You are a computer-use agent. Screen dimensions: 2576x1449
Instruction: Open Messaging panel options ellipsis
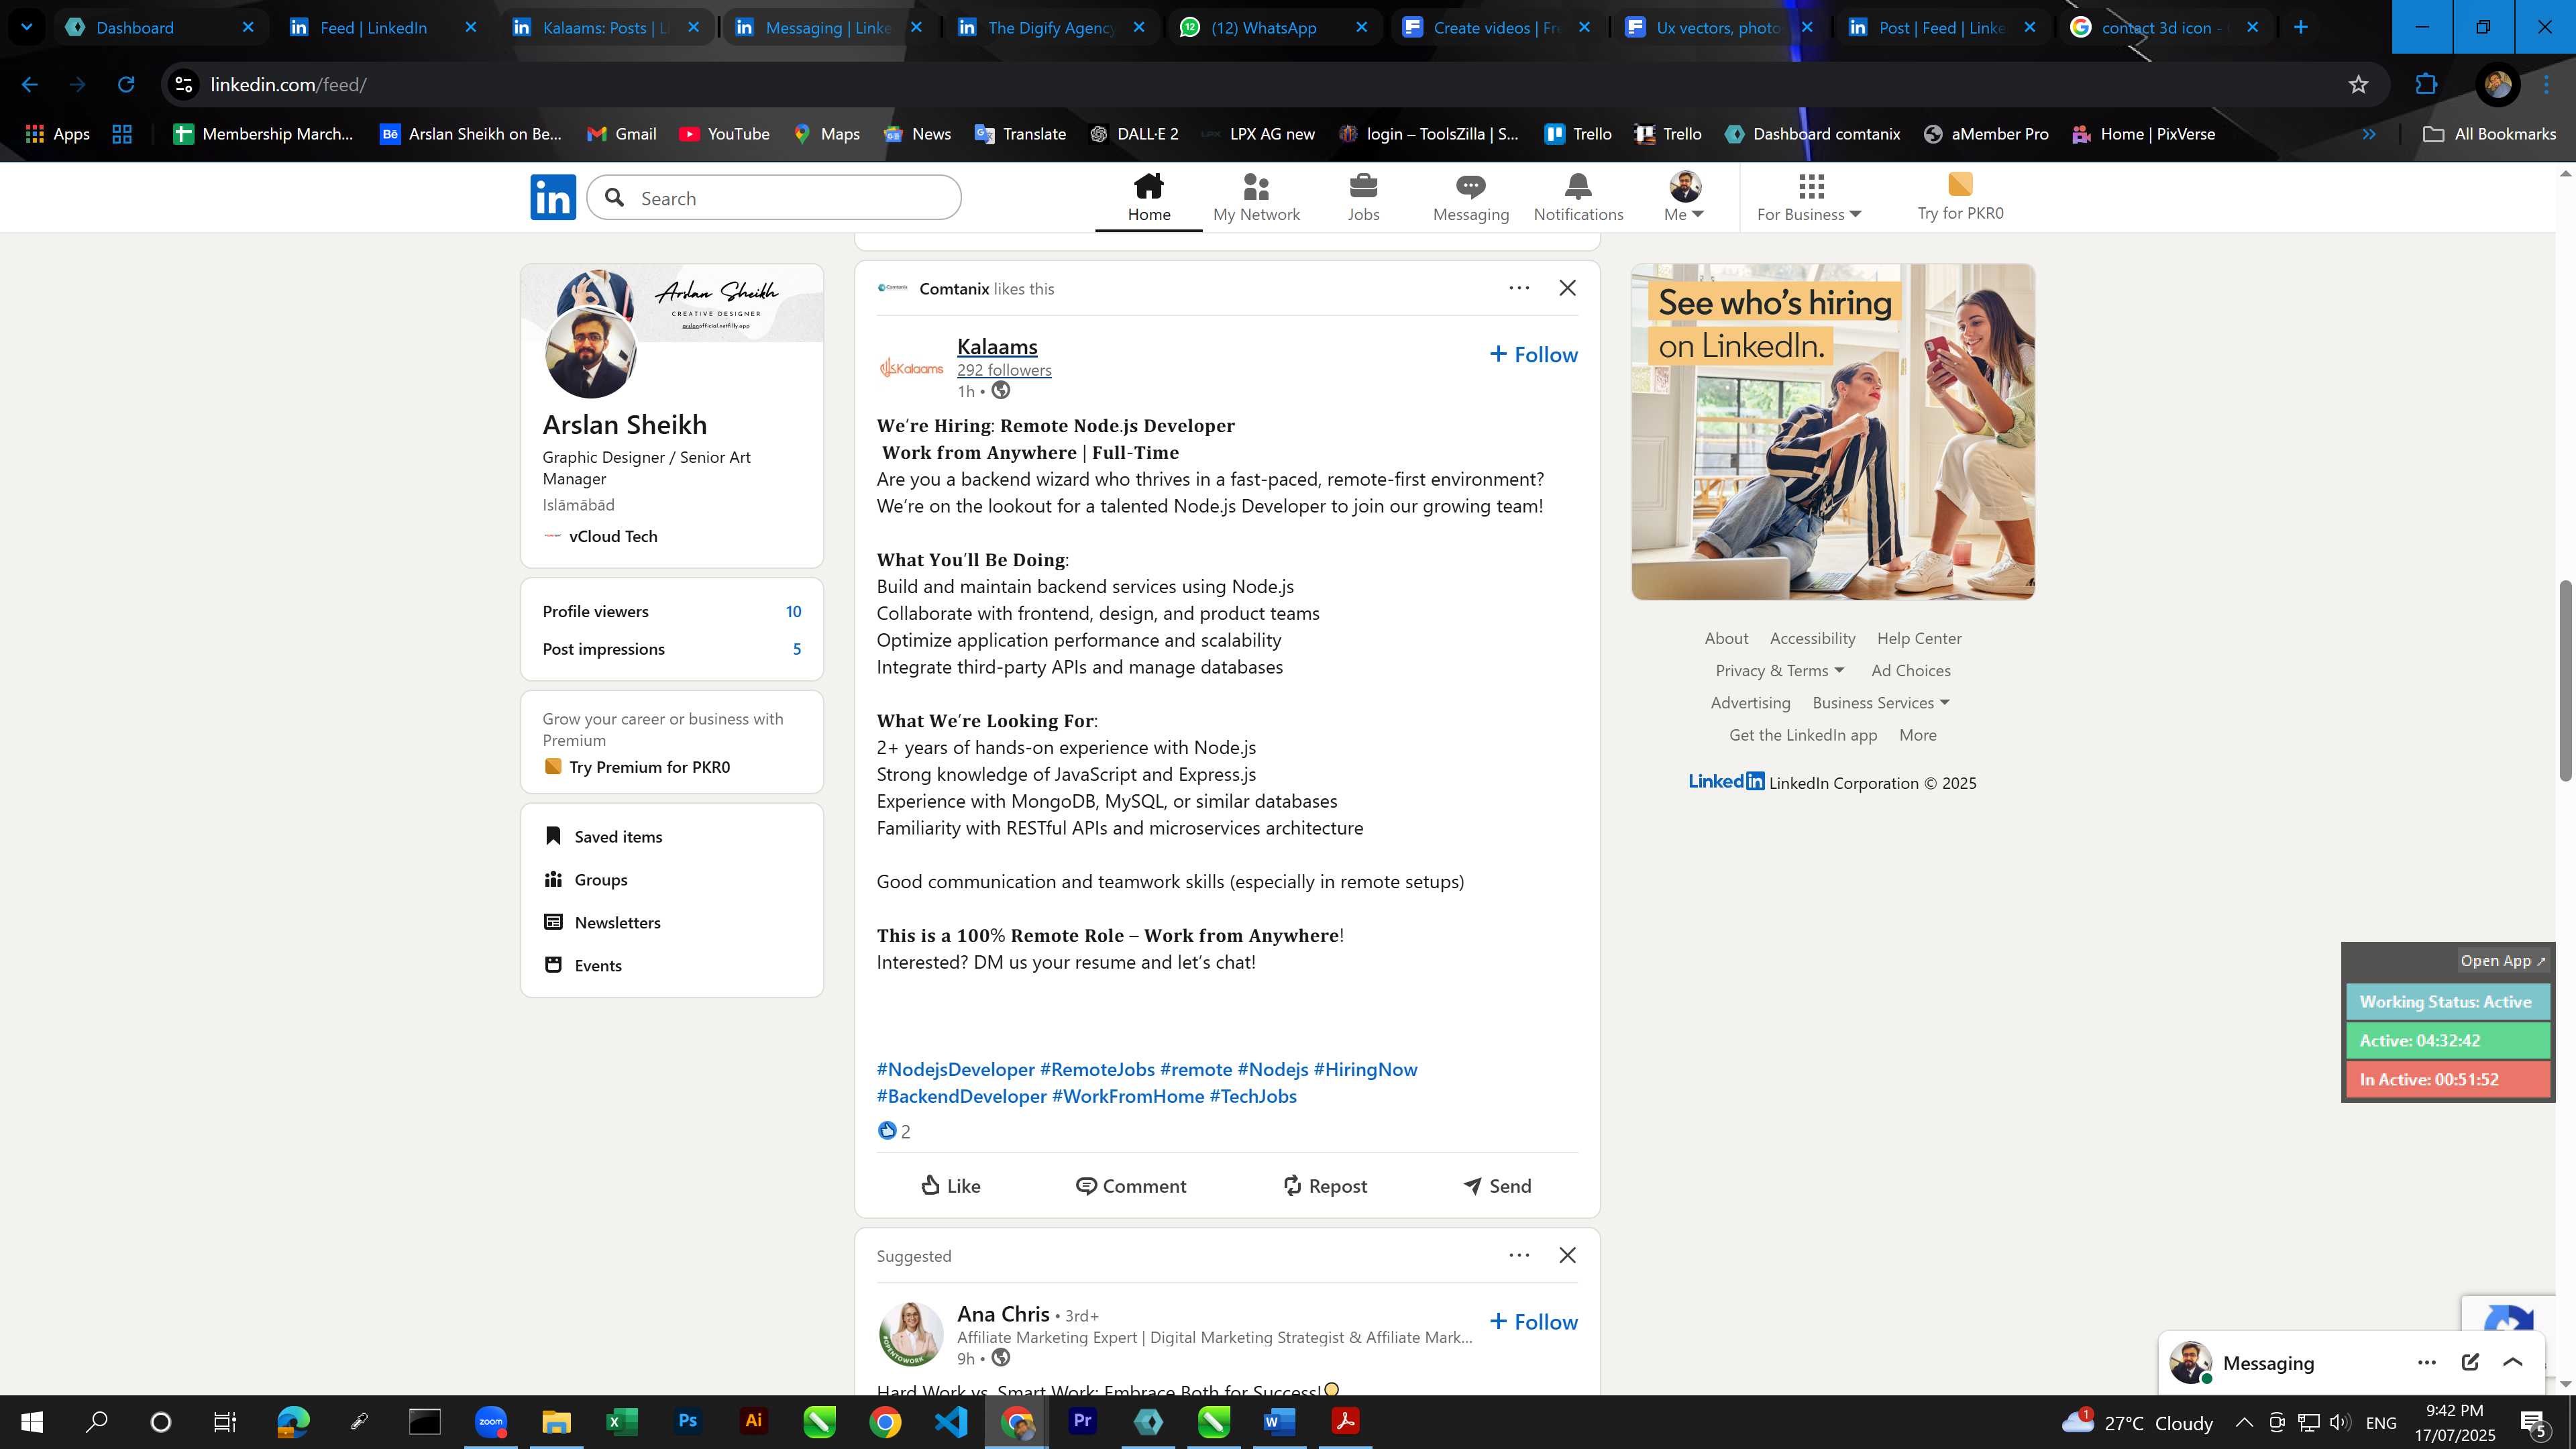(x=2427, y=1362)
